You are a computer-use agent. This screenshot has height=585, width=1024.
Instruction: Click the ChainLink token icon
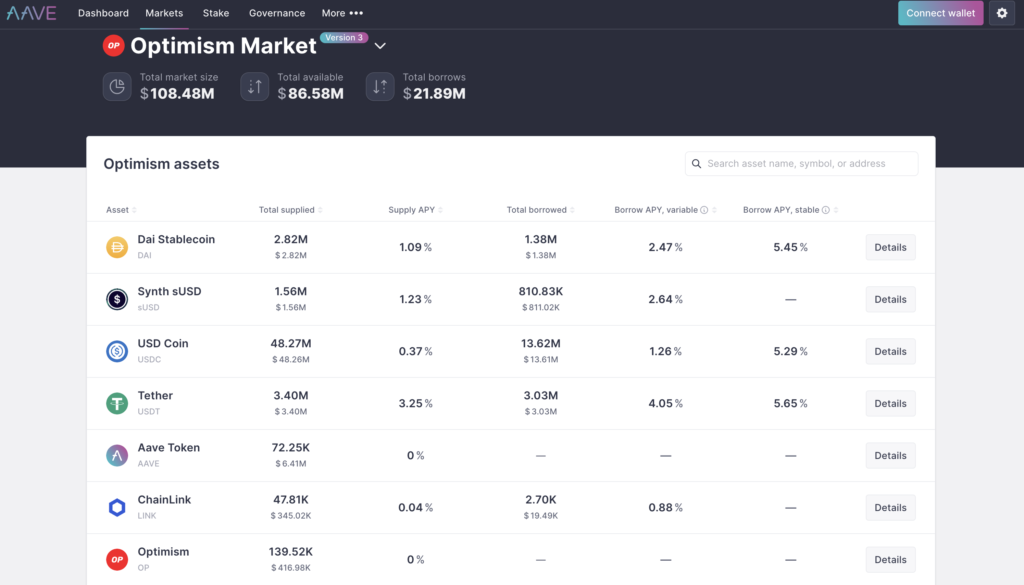pos(117,507)
